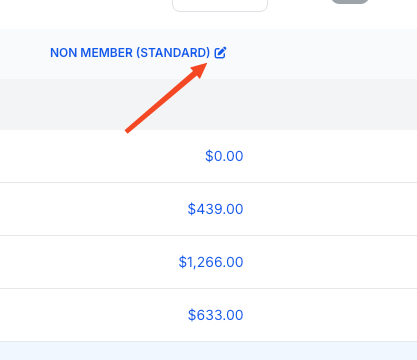
Task: Click header area right of the edit icon
Action: click(322, 53)
